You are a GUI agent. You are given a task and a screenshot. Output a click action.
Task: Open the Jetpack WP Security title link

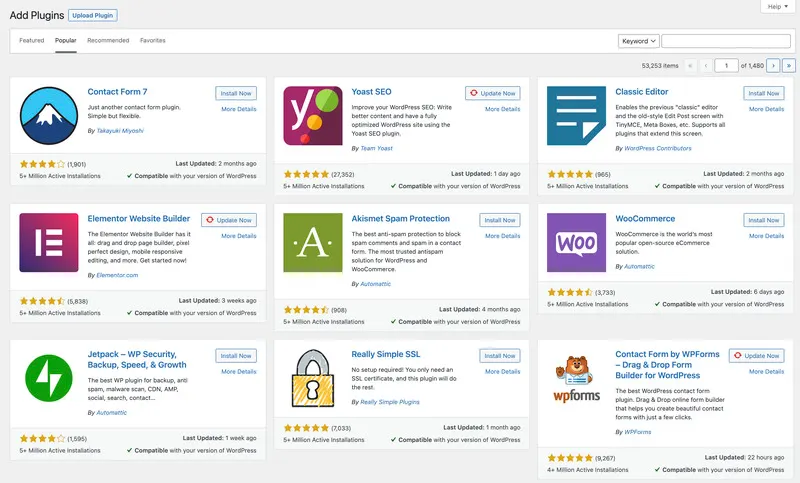tap(137, 360)
